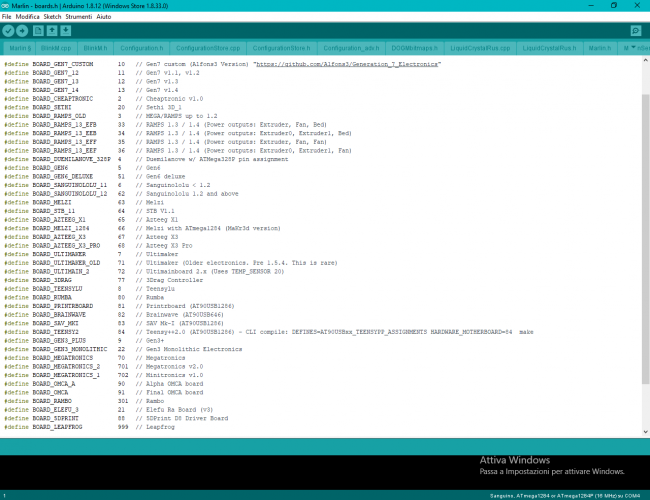This screenshot has width=650, height=500.
Task: Open the File menu
Action: point(7,17)
